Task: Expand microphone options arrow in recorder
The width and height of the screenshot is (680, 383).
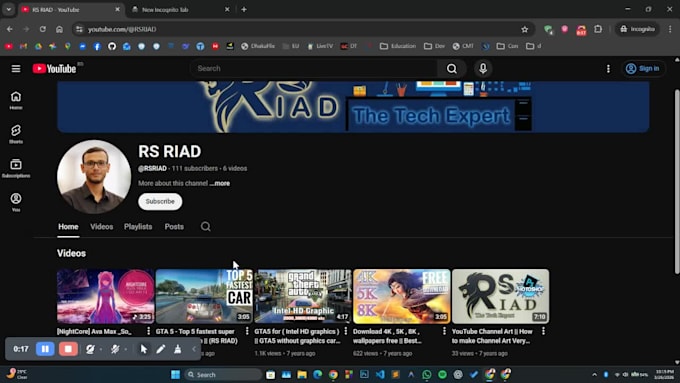Action: click(126, 349)
